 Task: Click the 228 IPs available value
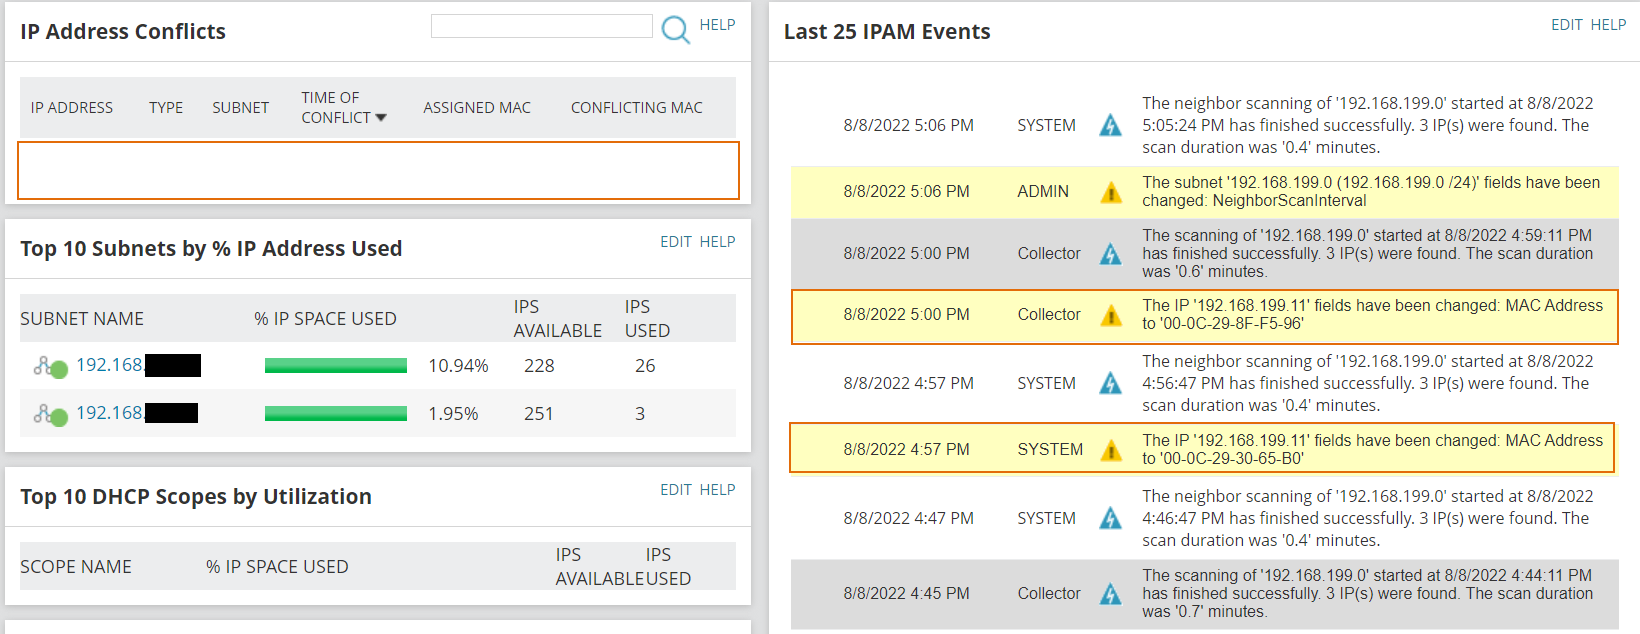tap(539, 366)
